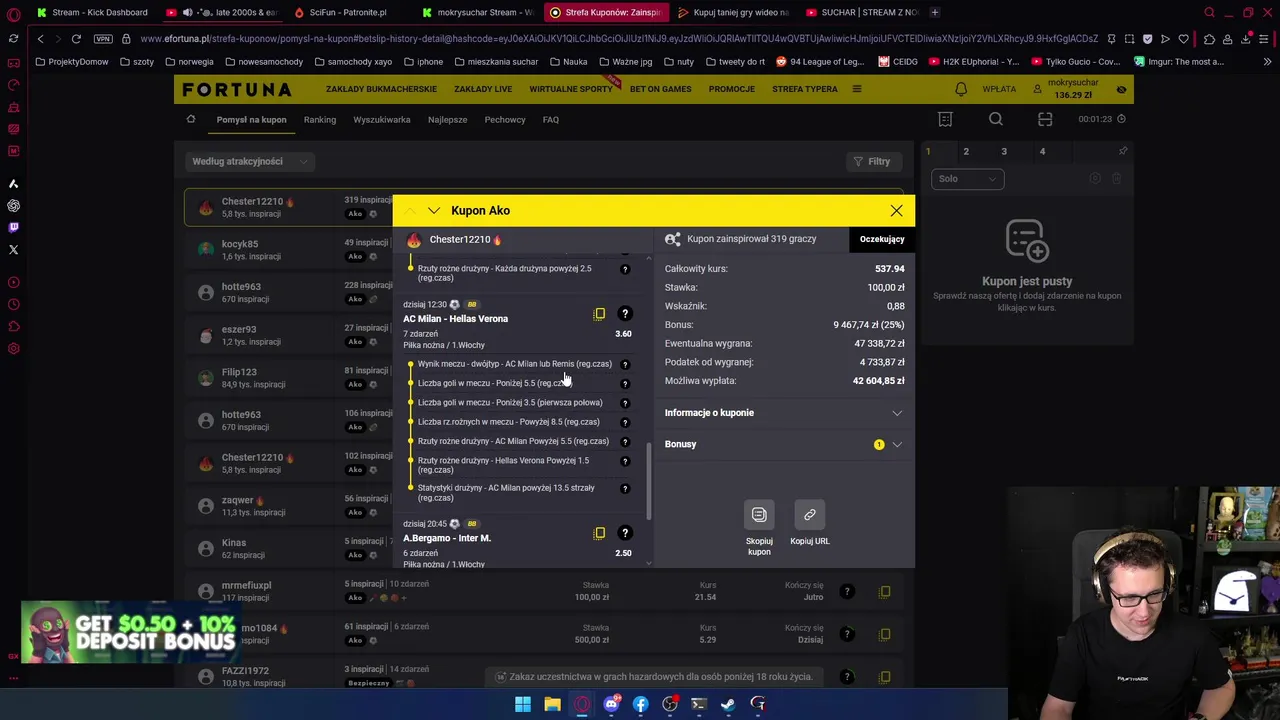This screenshot has width=1280, height=720.
Task: Toggle the balance visibility eye icon
Action: [1121, 89]
